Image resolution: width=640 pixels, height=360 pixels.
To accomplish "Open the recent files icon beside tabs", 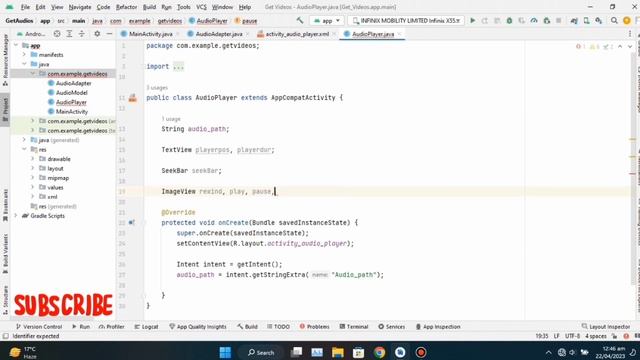I will (630, 34).
